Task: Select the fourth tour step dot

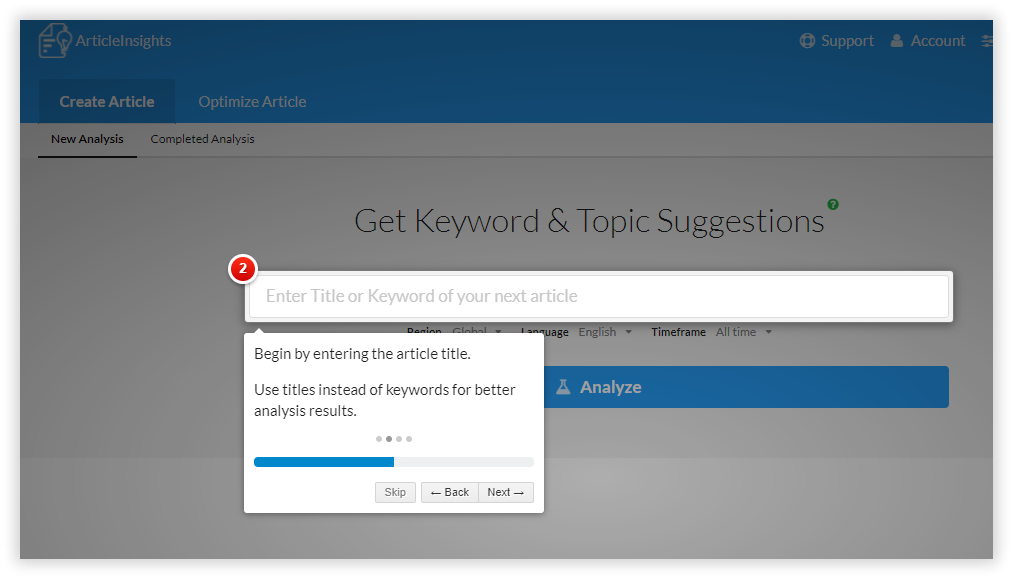Action: click(409, 439)
